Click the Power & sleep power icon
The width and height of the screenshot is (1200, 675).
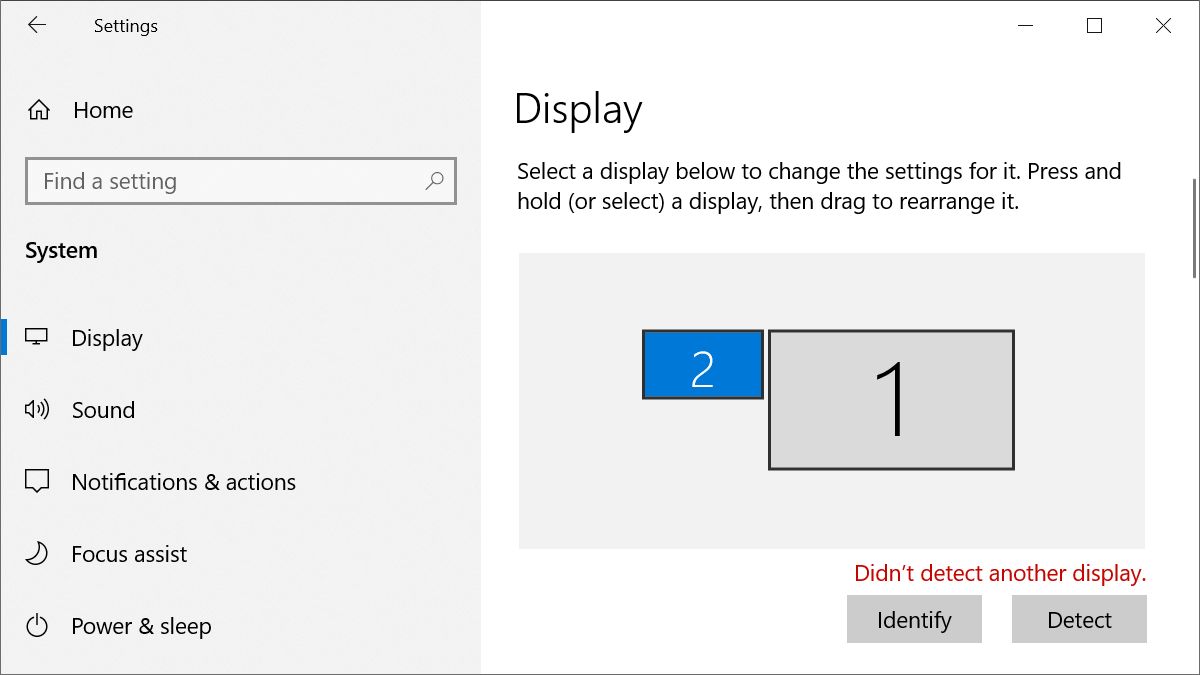[x=37, y=626]
